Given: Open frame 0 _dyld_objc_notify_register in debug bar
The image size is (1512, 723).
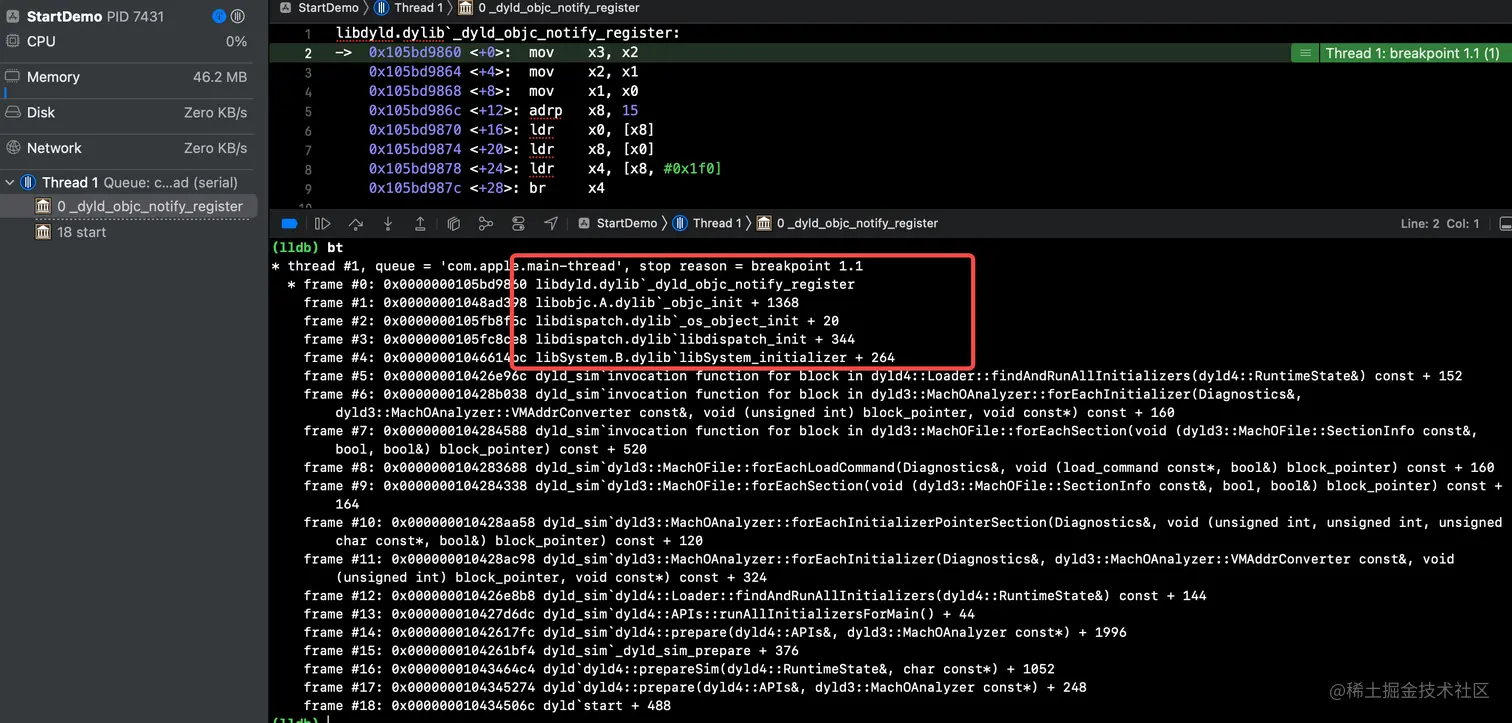Looking at the screenshot, I should point(848,224).
